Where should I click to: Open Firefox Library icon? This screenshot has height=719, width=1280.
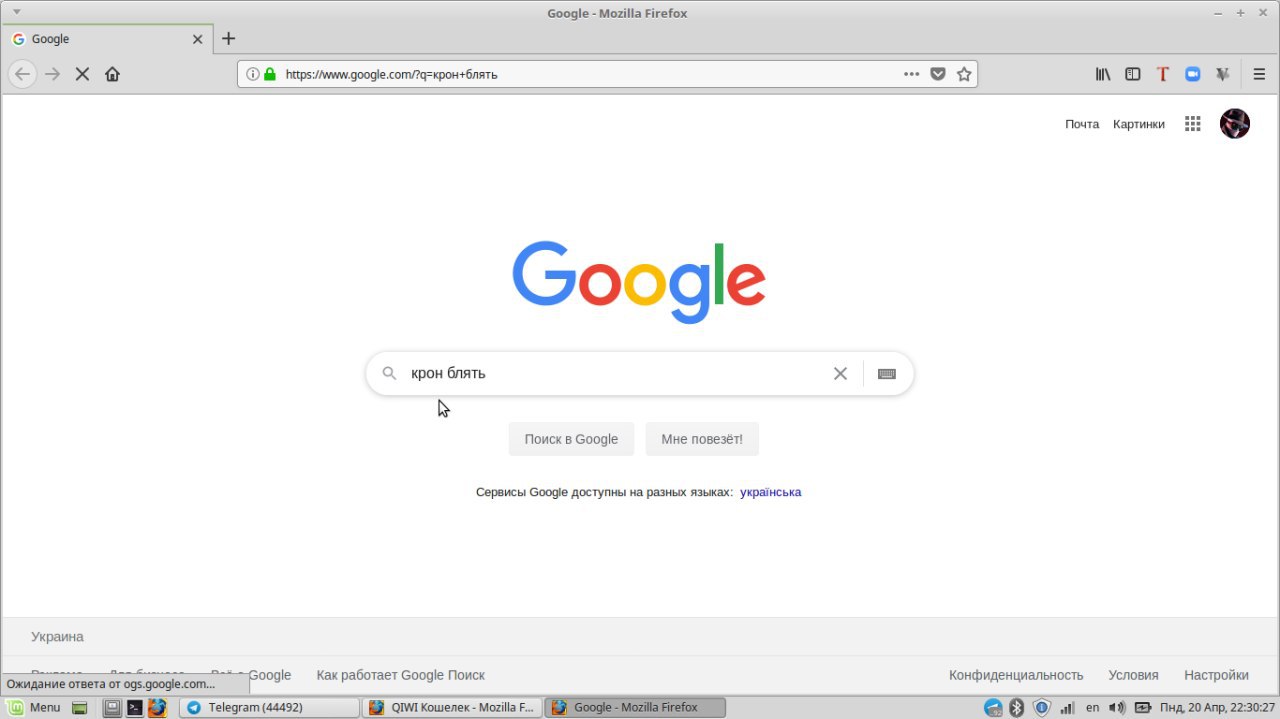pyautogui.click(x=1103, y=74)
